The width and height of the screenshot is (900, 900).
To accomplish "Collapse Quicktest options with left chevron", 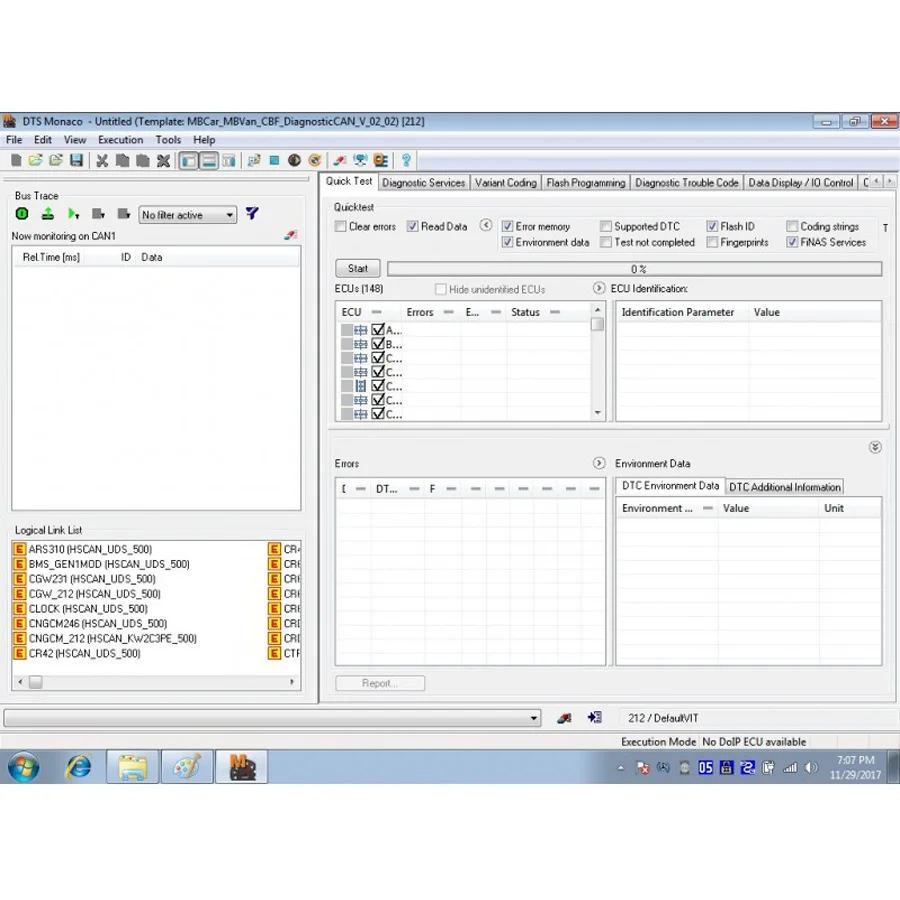I will 486,226.
